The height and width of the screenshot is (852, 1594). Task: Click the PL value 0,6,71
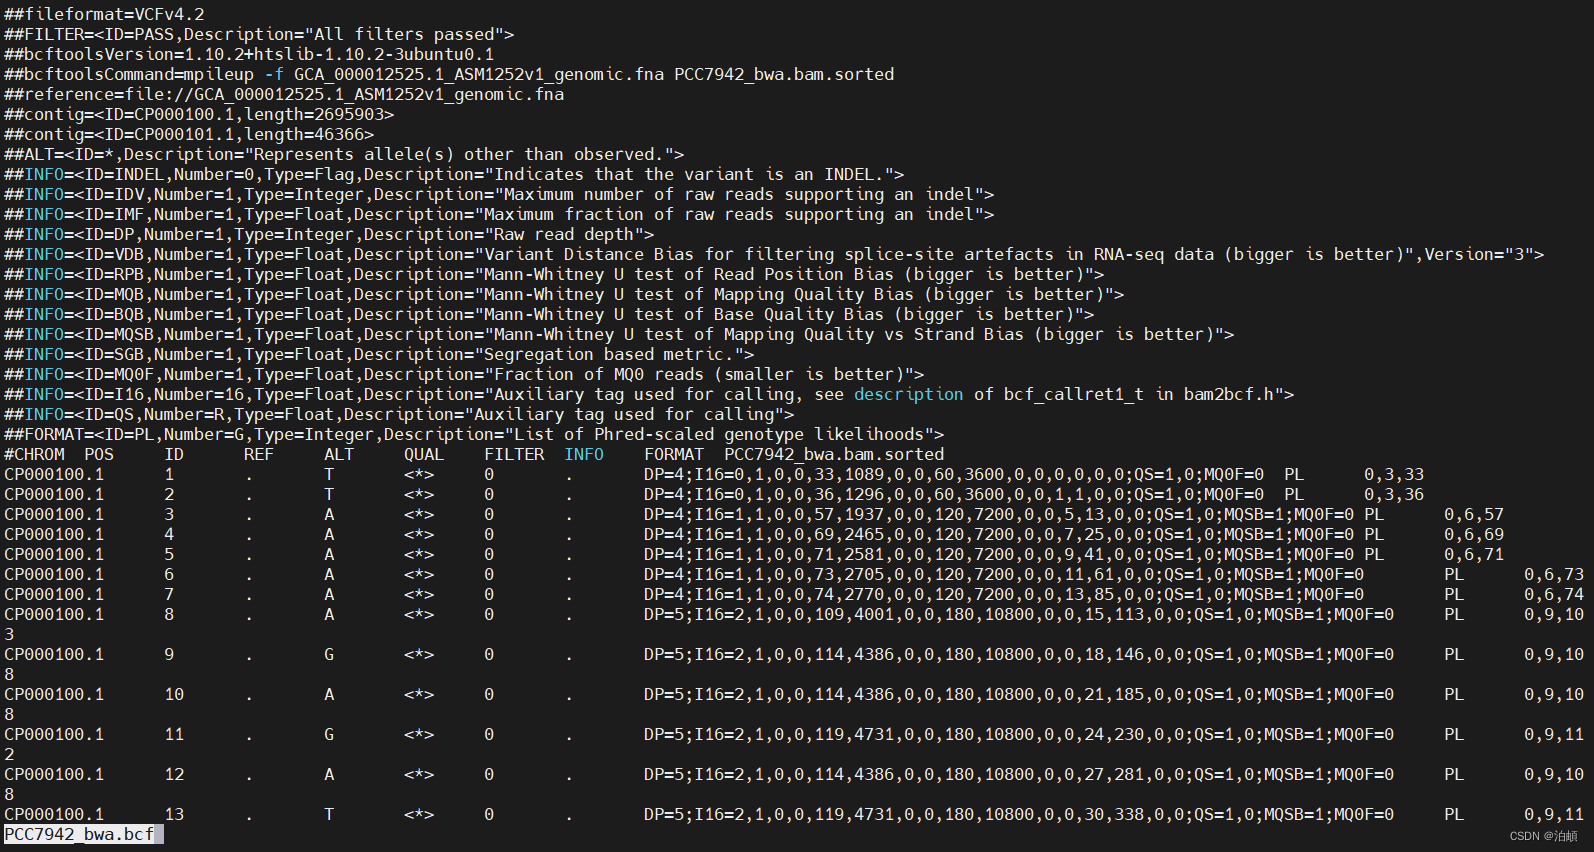pos(1474,554)
